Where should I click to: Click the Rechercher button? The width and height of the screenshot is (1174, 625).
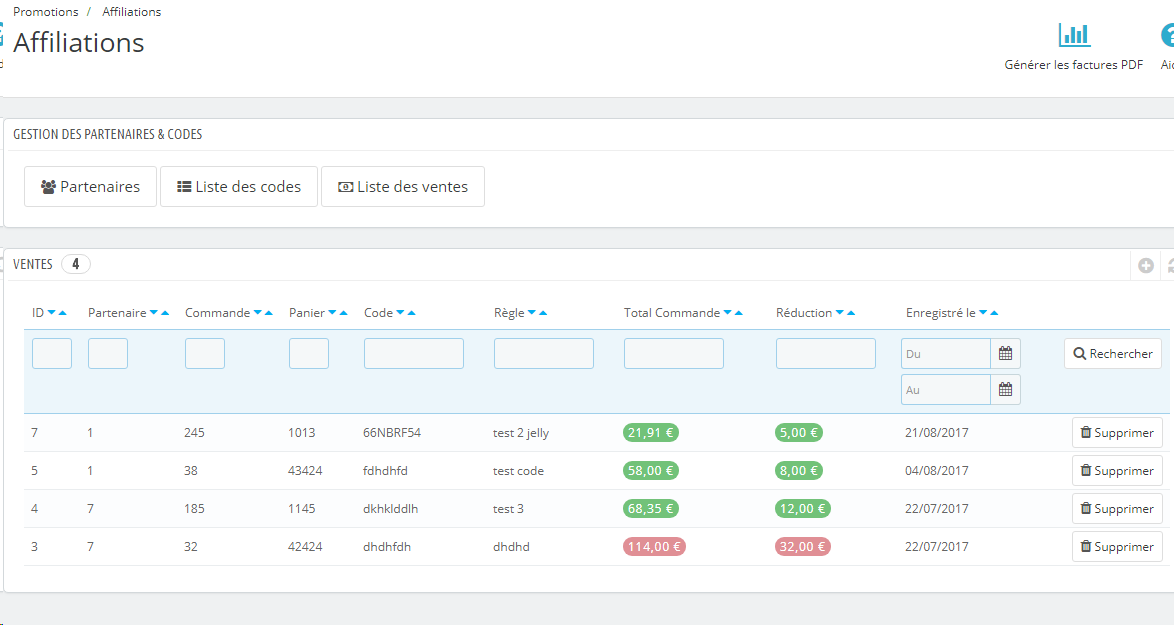coord(1113,353)
